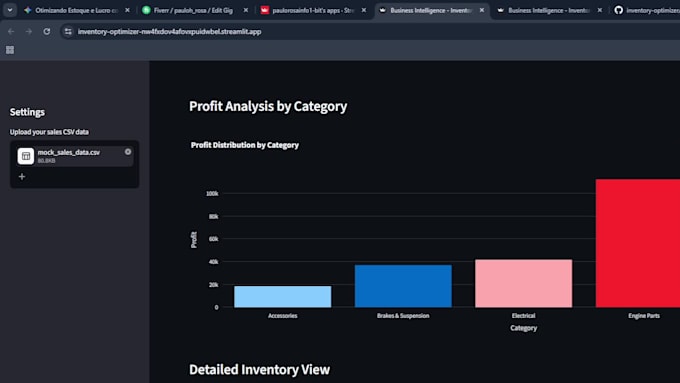
Task: Click the 100k y-axis tick label
Action: [212, 193]
